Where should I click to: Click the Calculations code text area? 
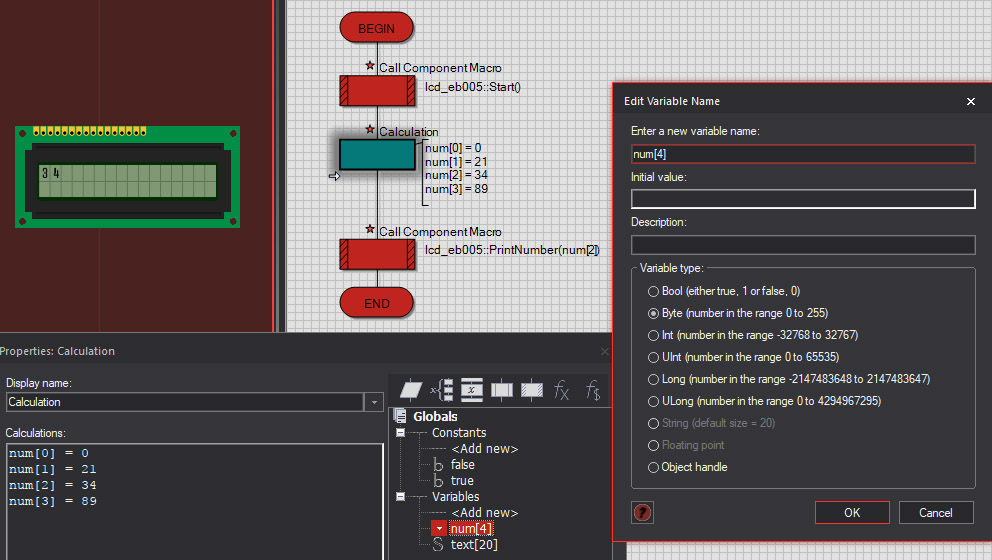click(x=195, y=501)
